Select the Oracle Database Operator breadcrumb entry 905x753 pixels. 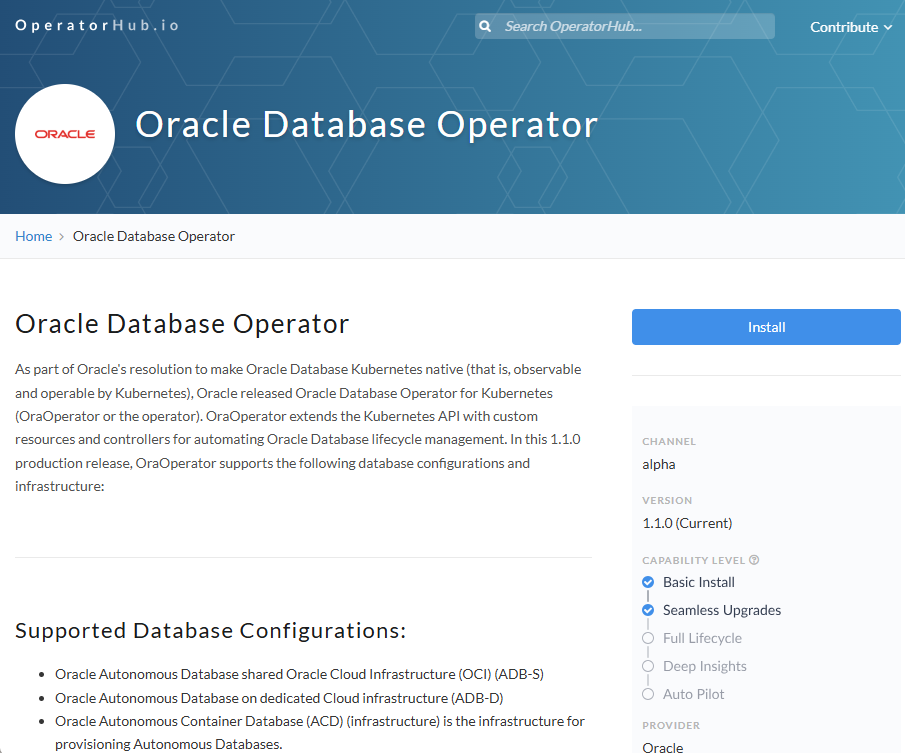(x=153, y=236)
